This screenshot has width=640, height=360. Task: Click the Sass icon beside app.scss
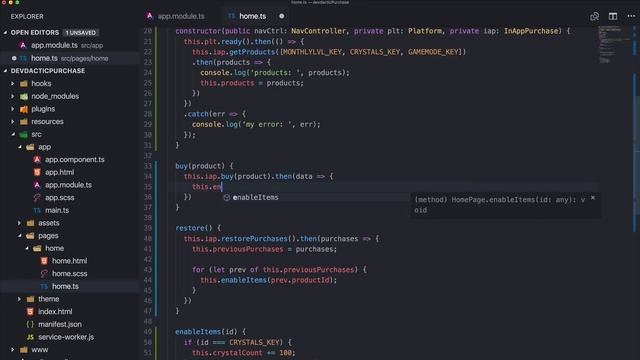37,198
